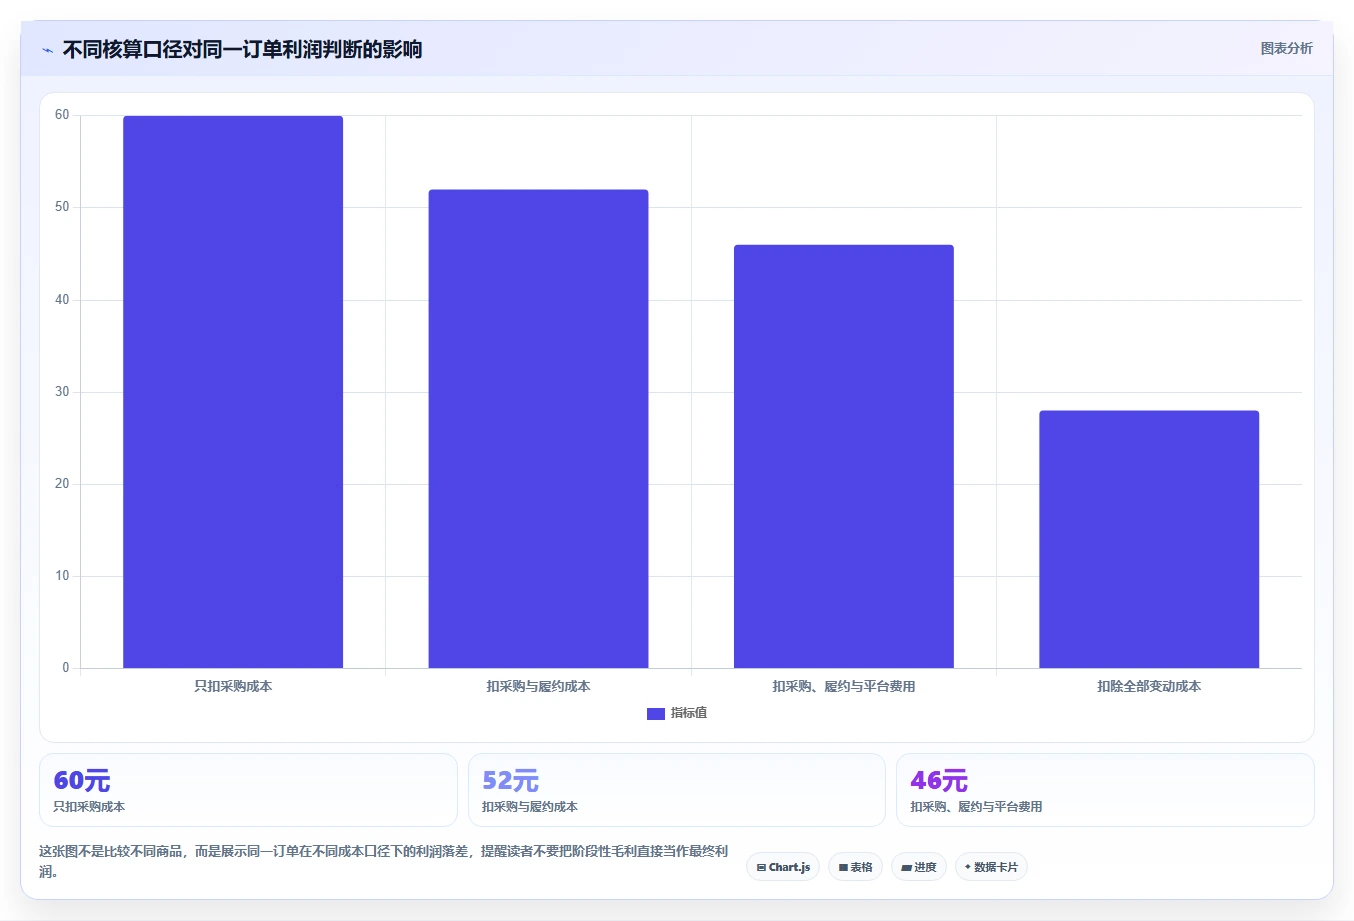1354x921 pixels.
Task: Click the 扣采购与履约成本 caption under 52元
Action: tap(530, 806)
